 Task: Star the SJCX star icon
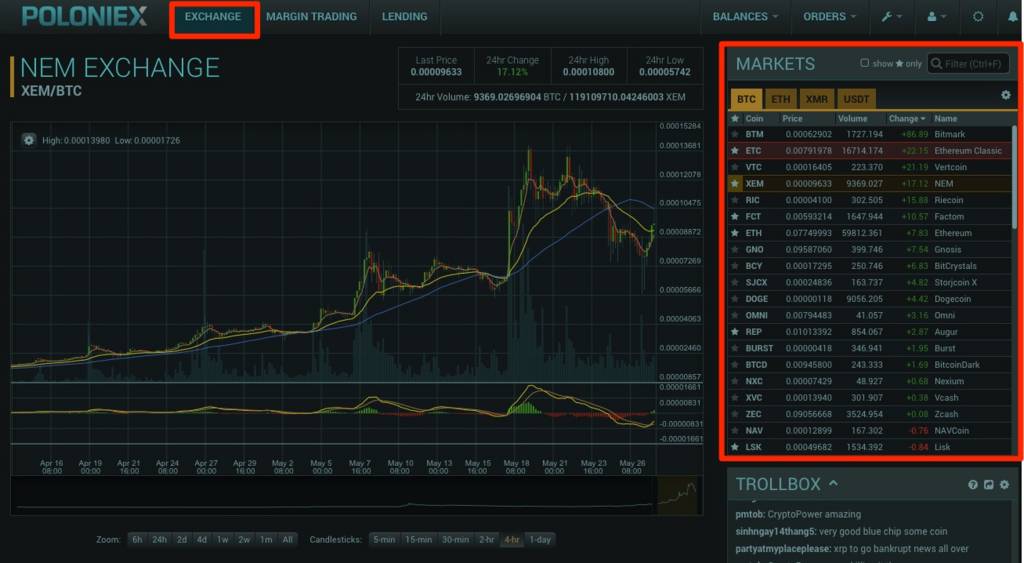[735, 282]
